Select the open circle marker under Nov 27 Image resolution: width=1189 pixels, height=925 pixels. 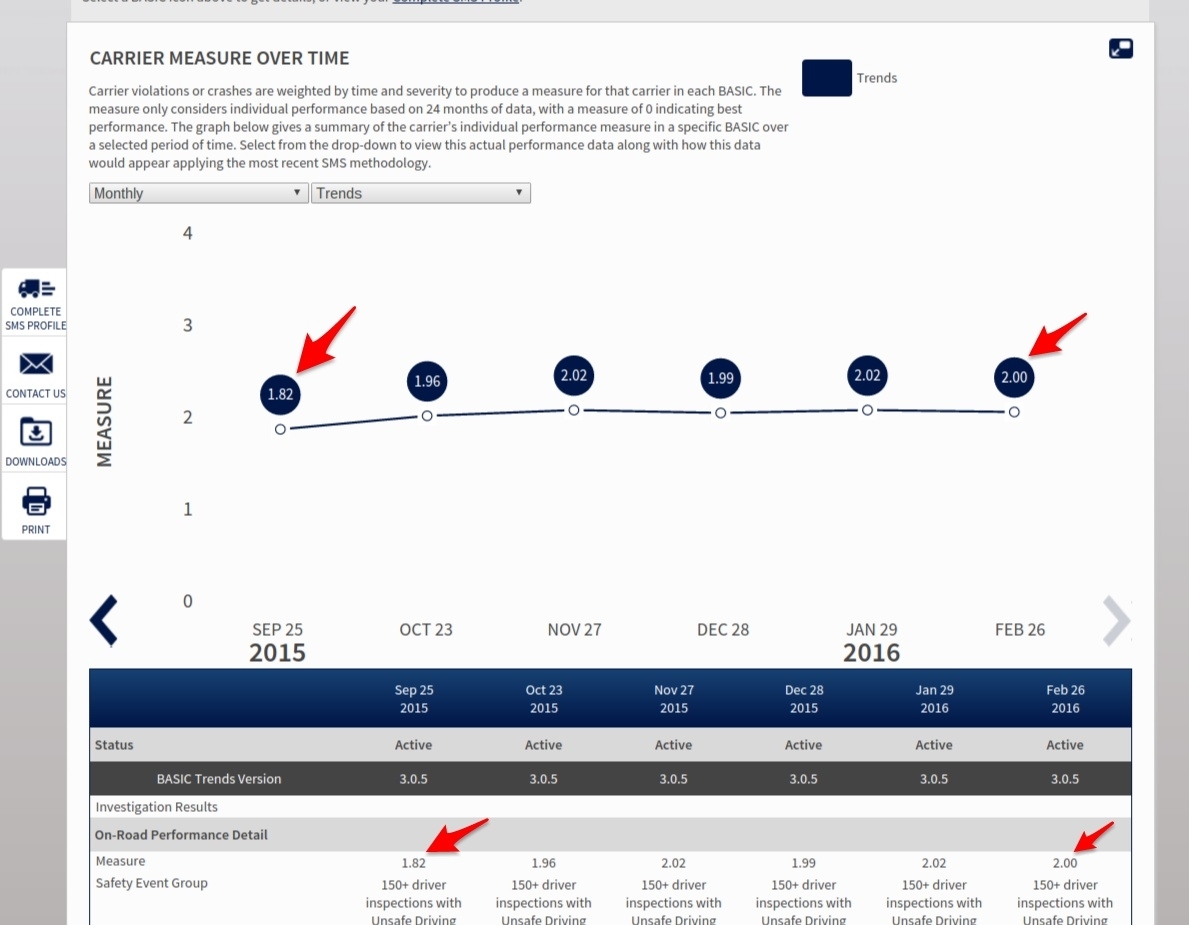[574, 410]
